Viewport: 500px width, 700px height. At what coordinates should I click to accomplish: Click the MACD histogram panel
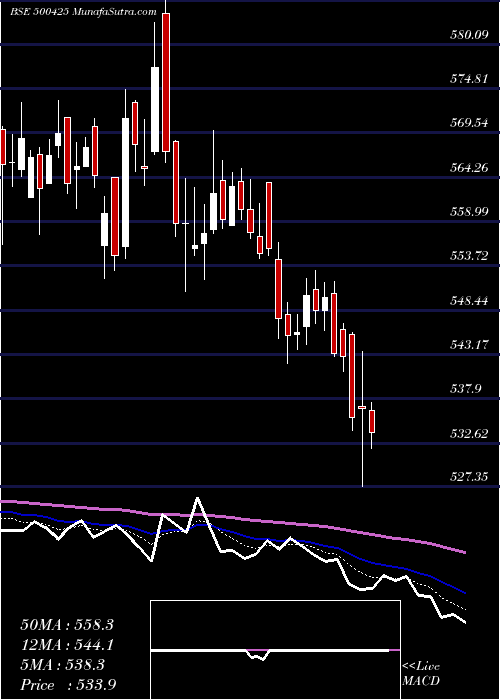click(x=275, y=650)
